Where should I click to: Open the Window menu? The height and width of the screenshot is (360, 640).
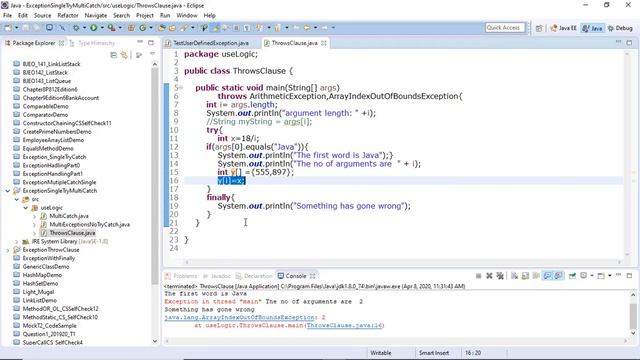pyautogui.click(x=187, y=16)
